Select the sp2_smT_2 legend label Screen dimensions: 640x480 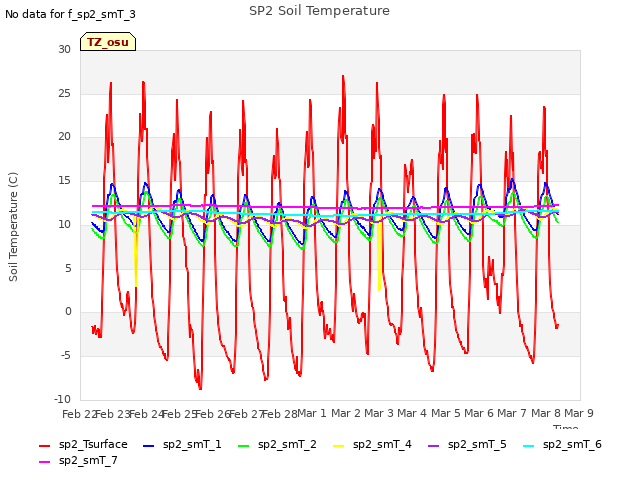click(x=287, y=444)
